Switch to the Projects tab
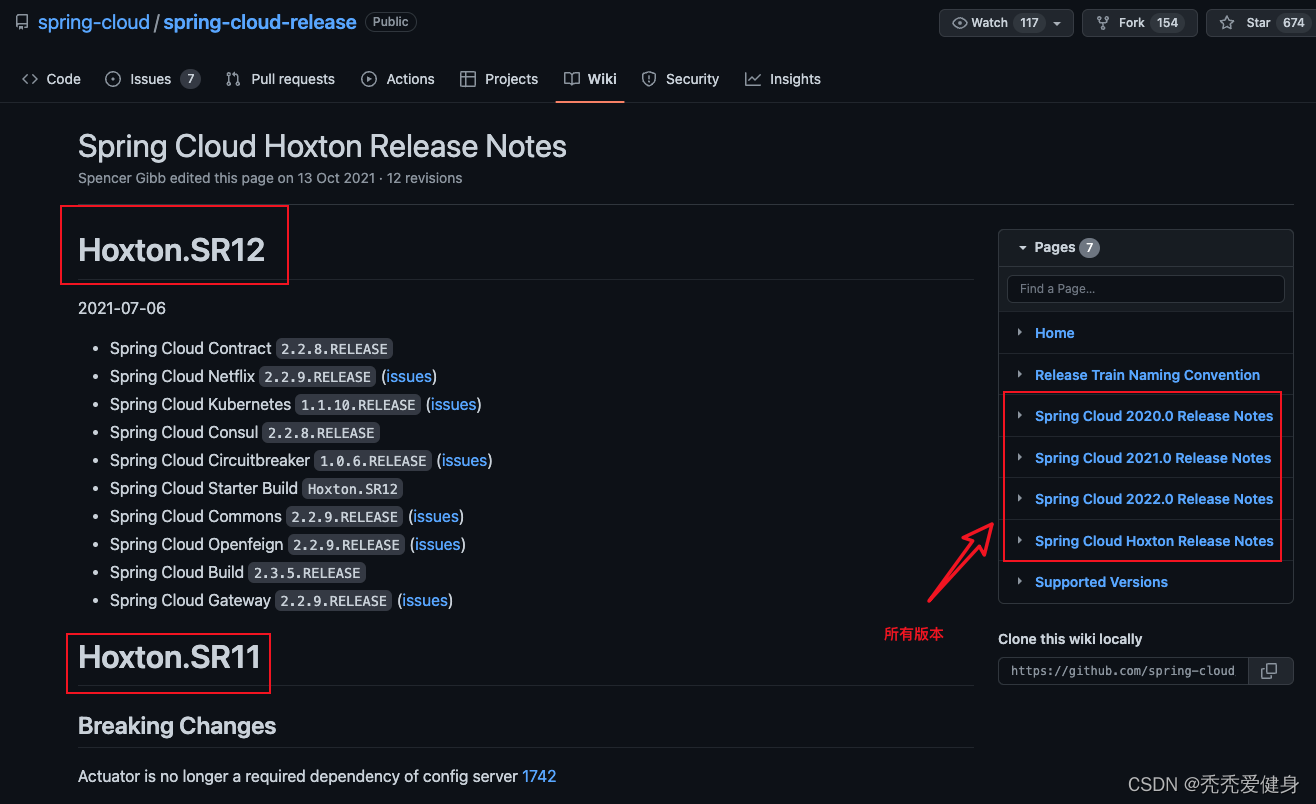Screen dimensions: 1316x804 click(499, 79)
